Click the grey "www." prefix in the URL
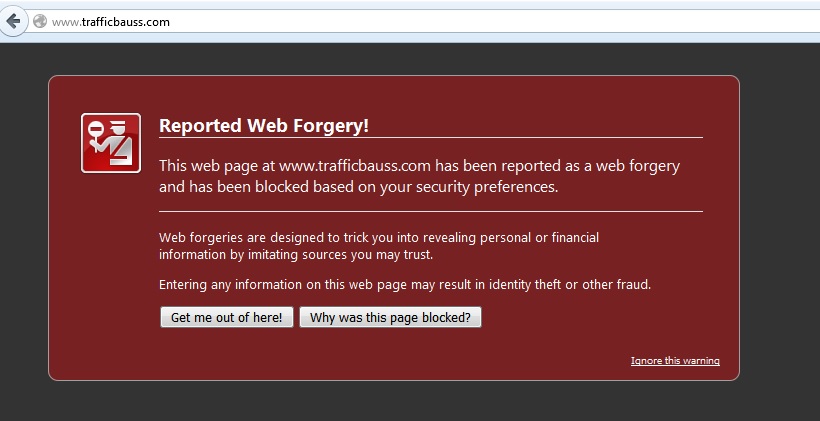Screen dimensions: 820x421 (x=66, y=22)
